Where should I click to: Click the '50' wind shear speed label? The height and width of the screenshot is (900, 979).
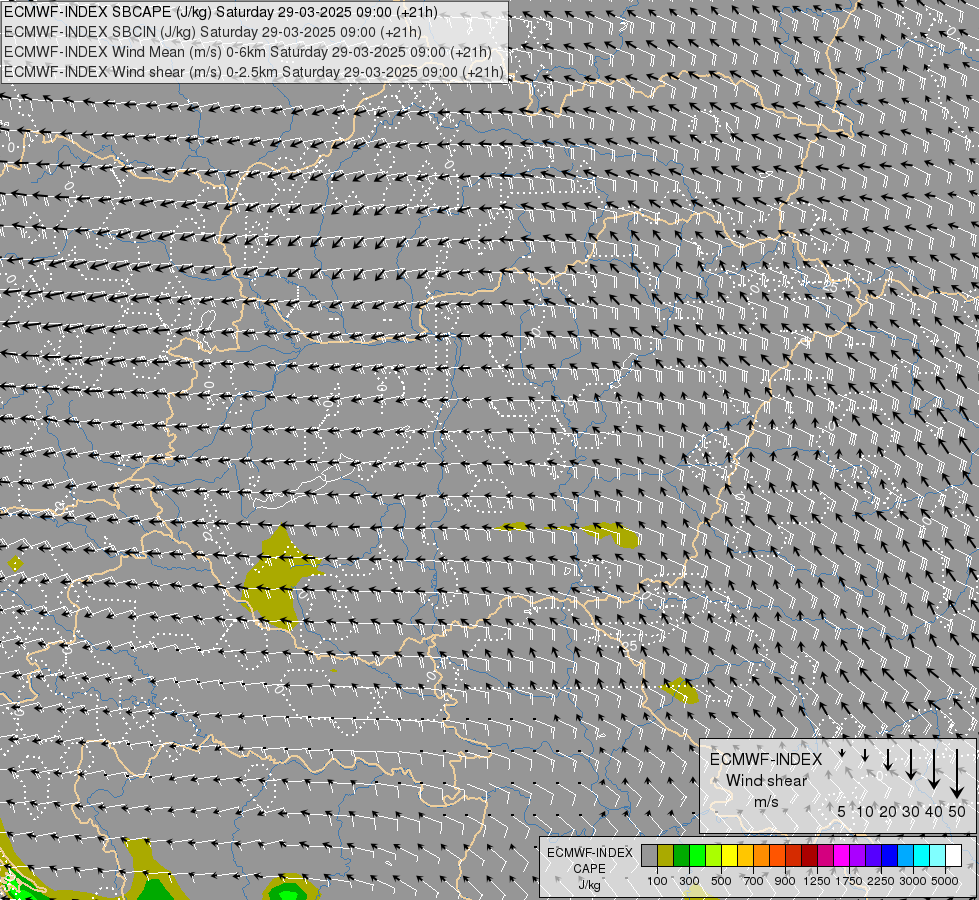[x=957, y=812]
